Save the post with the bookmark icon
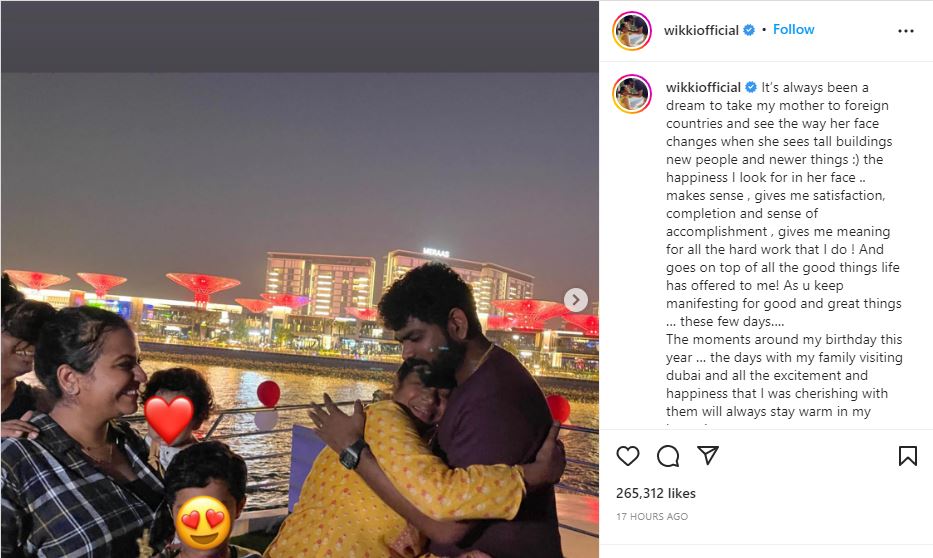Image resolution: width=933 pixels, height=558 pixels. tap(907, 456)
